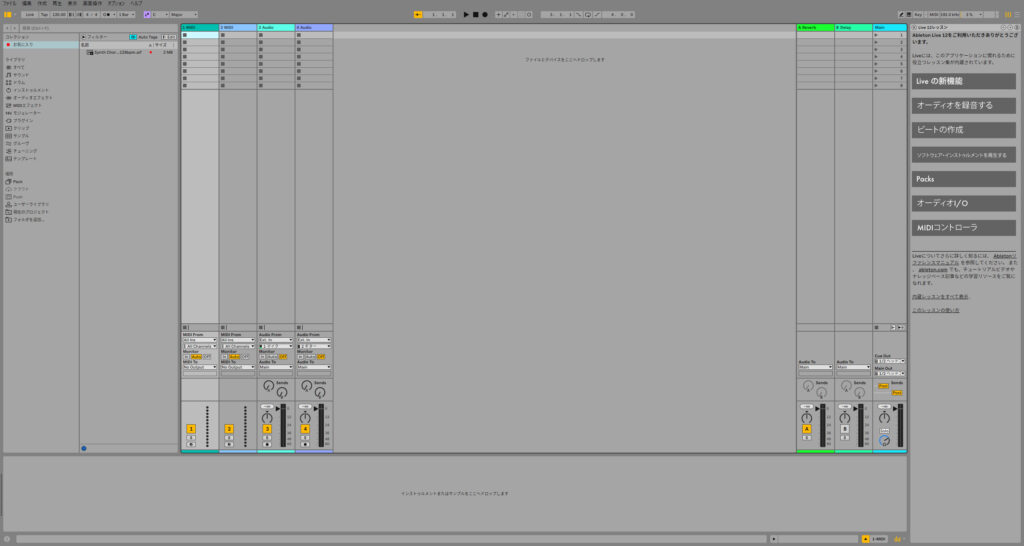Click Solo button on track 3 Audio
This screenshot has width=1024, height=546.
267,437
